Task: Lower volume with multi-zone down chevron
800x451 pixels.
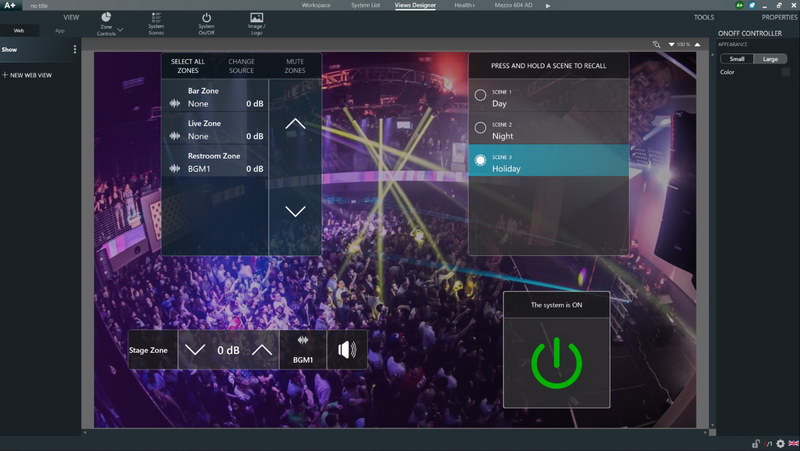Action: click(295, 211)
